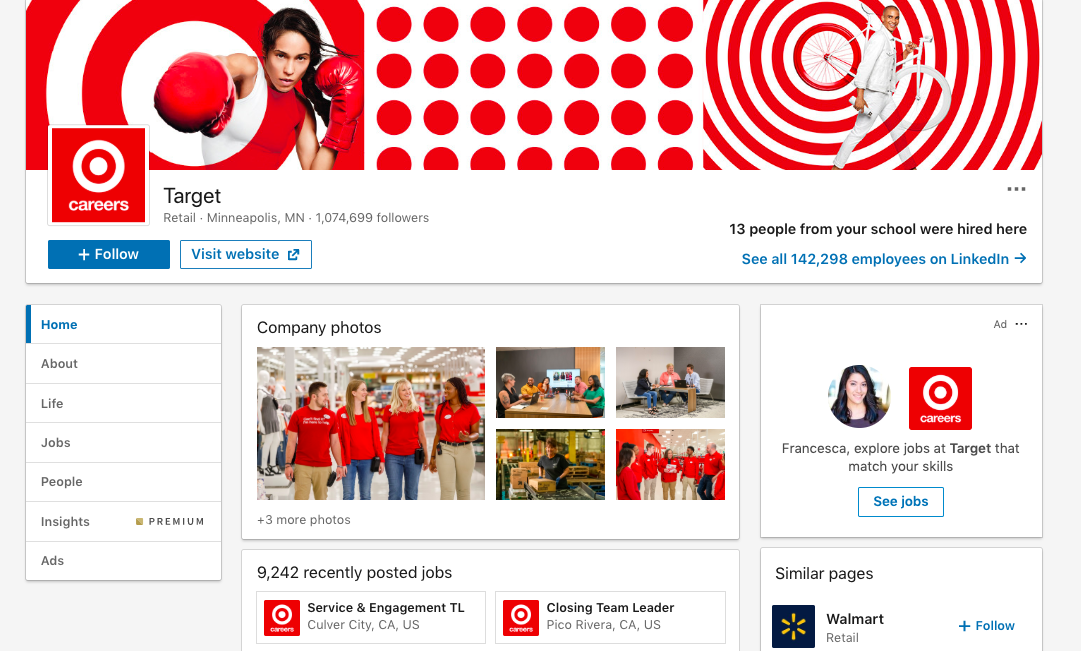The height and width of the screenshot is (651, 1081).
Task: Click the '13 people from your school were hired here' text
Action: [x=878, y=229]
